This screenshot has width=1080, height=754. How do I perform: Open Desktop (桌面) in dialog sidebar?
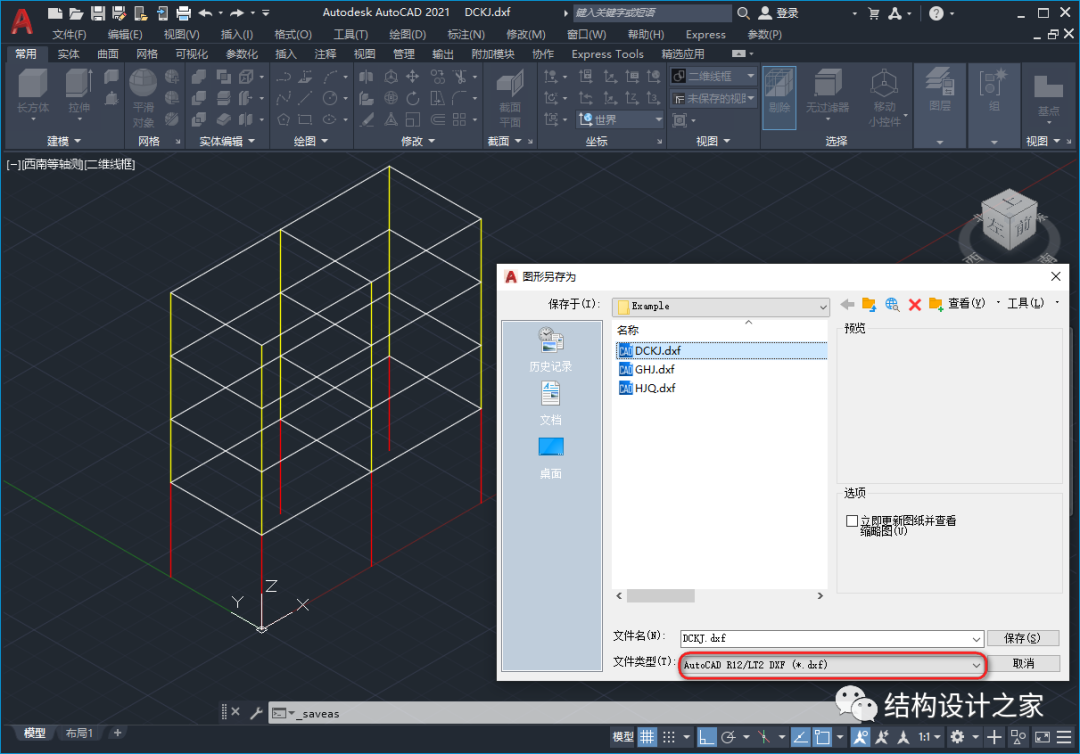[550, 459]
